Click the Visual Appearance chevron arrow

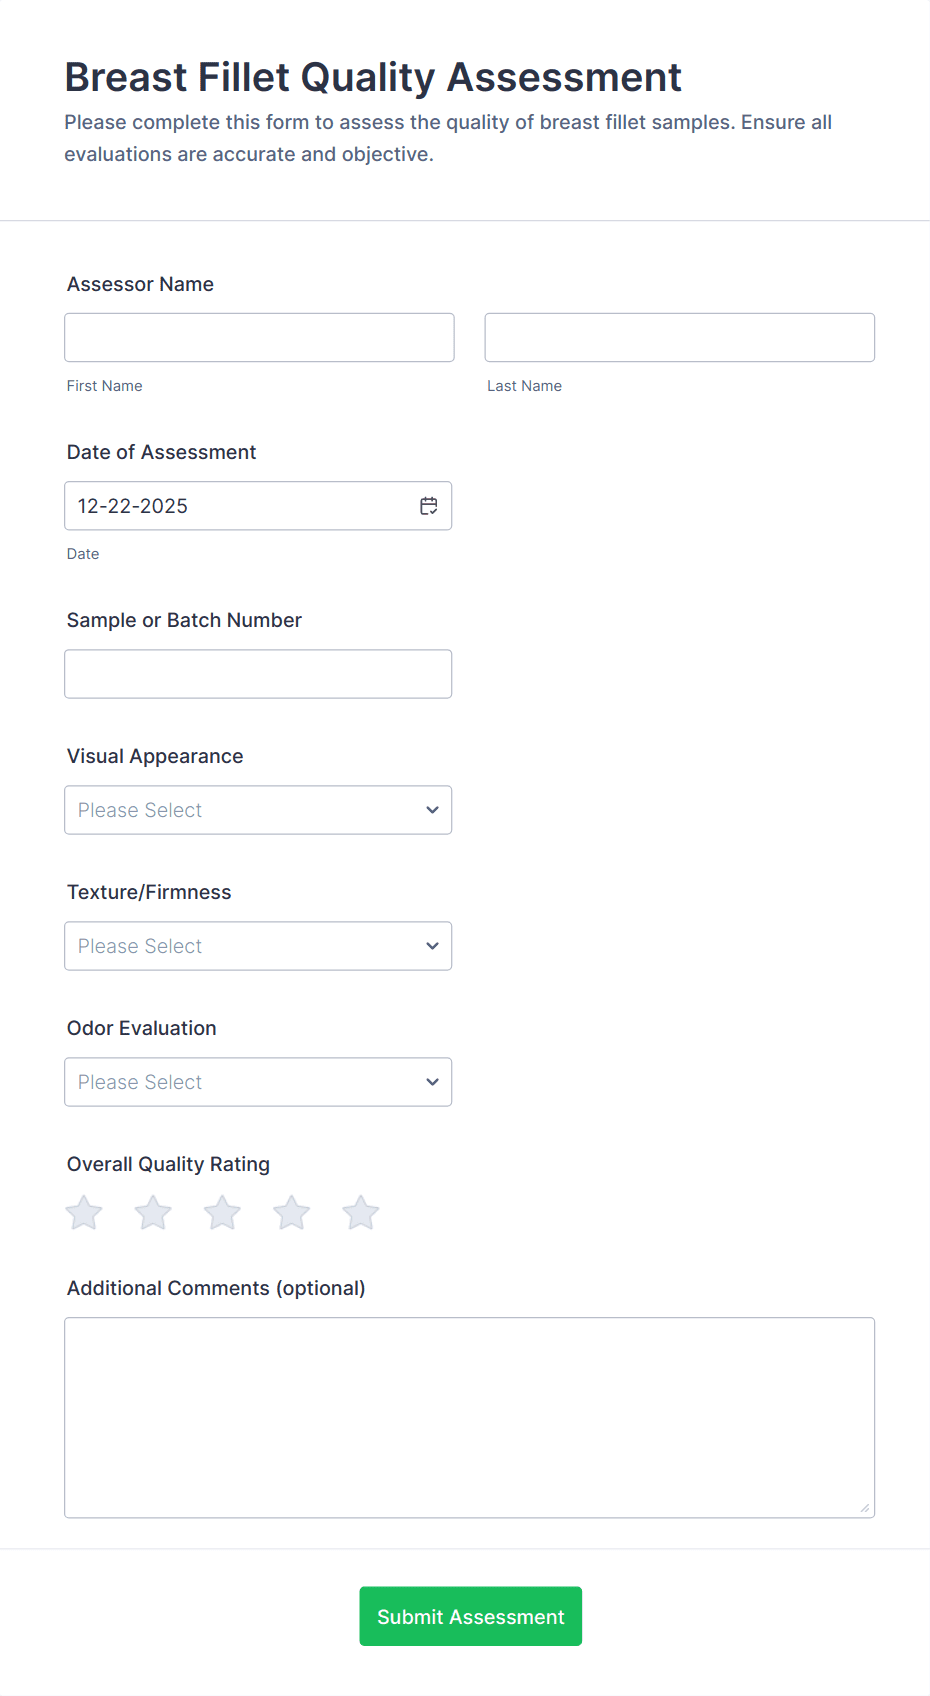point(432,810)
